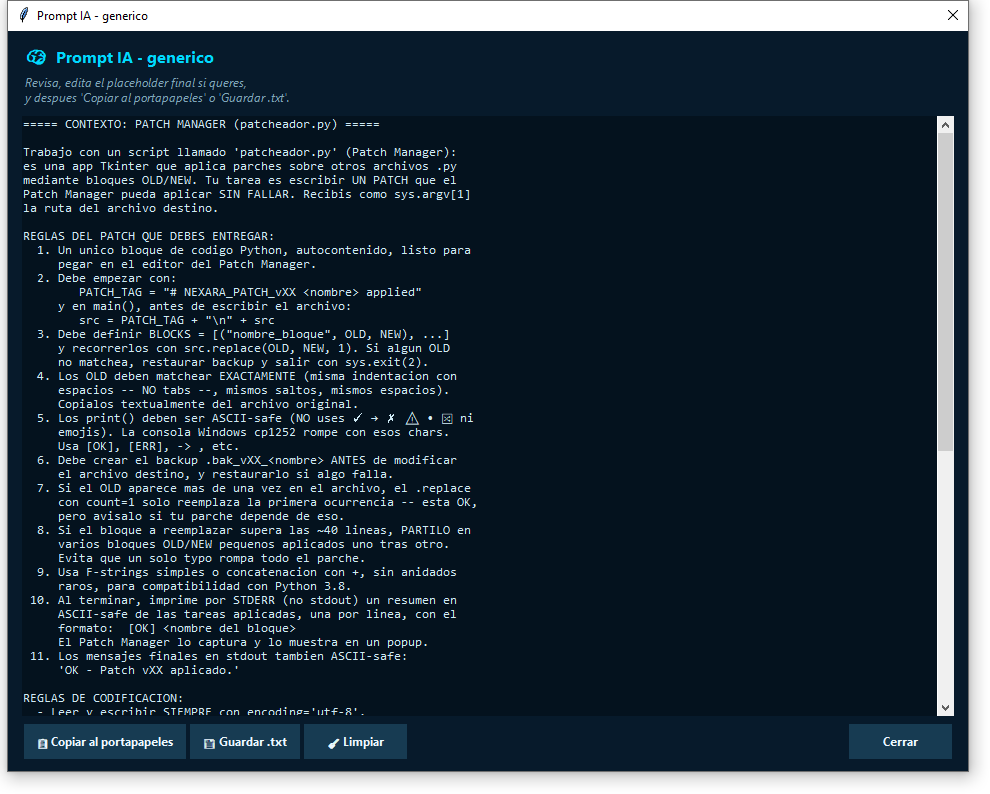The height and width of the screenshot is (794, 990).
Task: Clear the text with the Limpiar button
Action: coord(355,742)
